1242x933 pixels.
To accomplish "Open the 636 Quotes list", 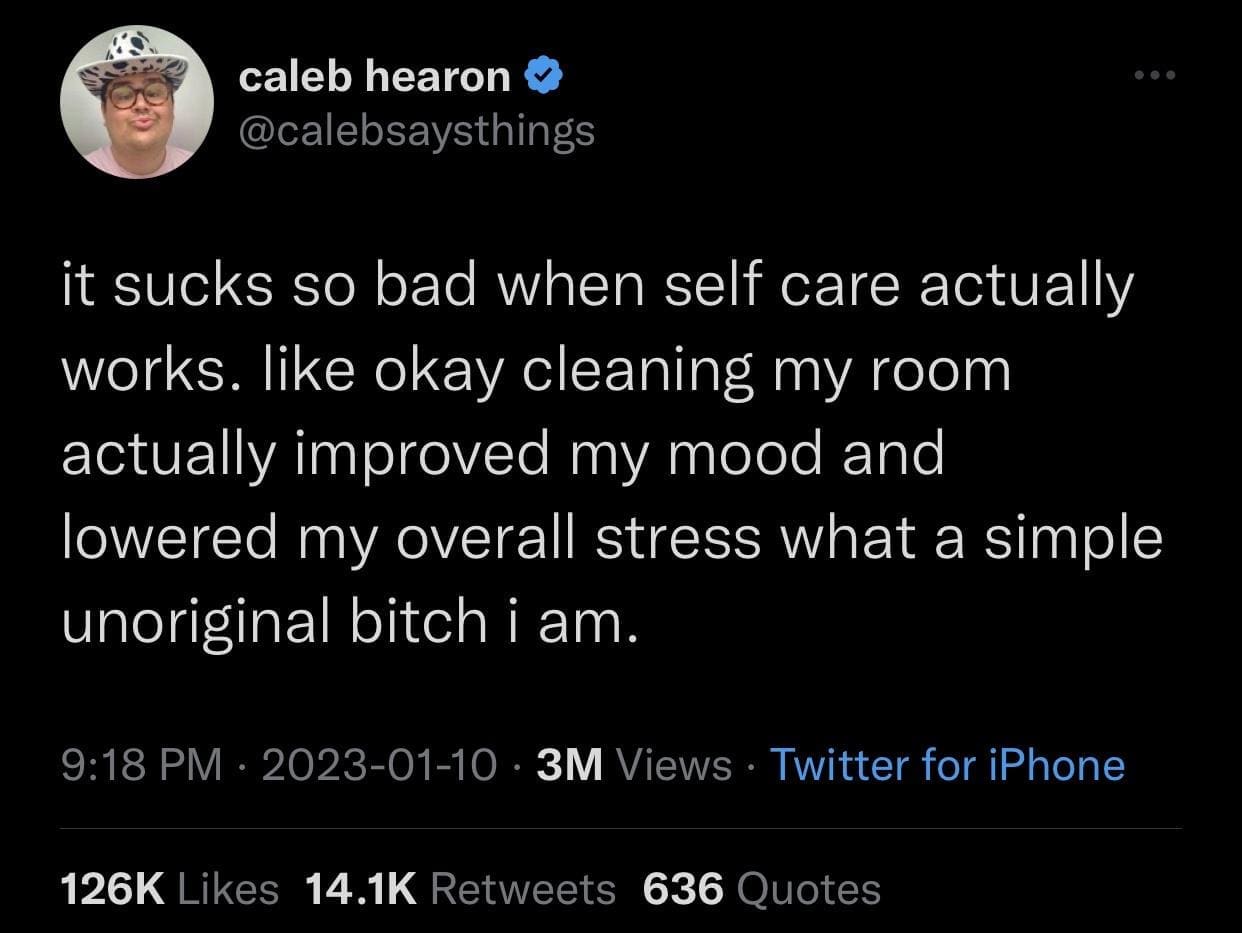I will tap(761, 888).
